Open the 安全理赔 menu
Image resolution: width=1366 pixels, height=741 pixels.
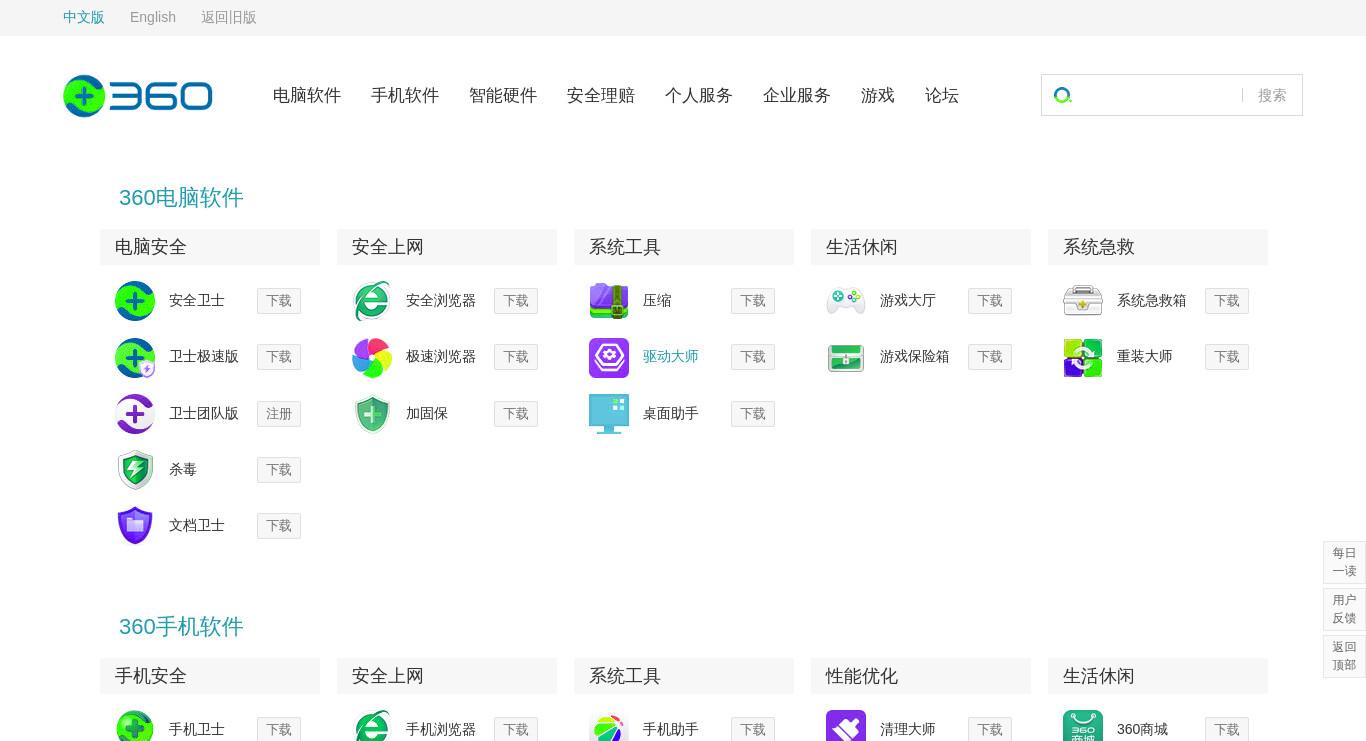[601, 95]
